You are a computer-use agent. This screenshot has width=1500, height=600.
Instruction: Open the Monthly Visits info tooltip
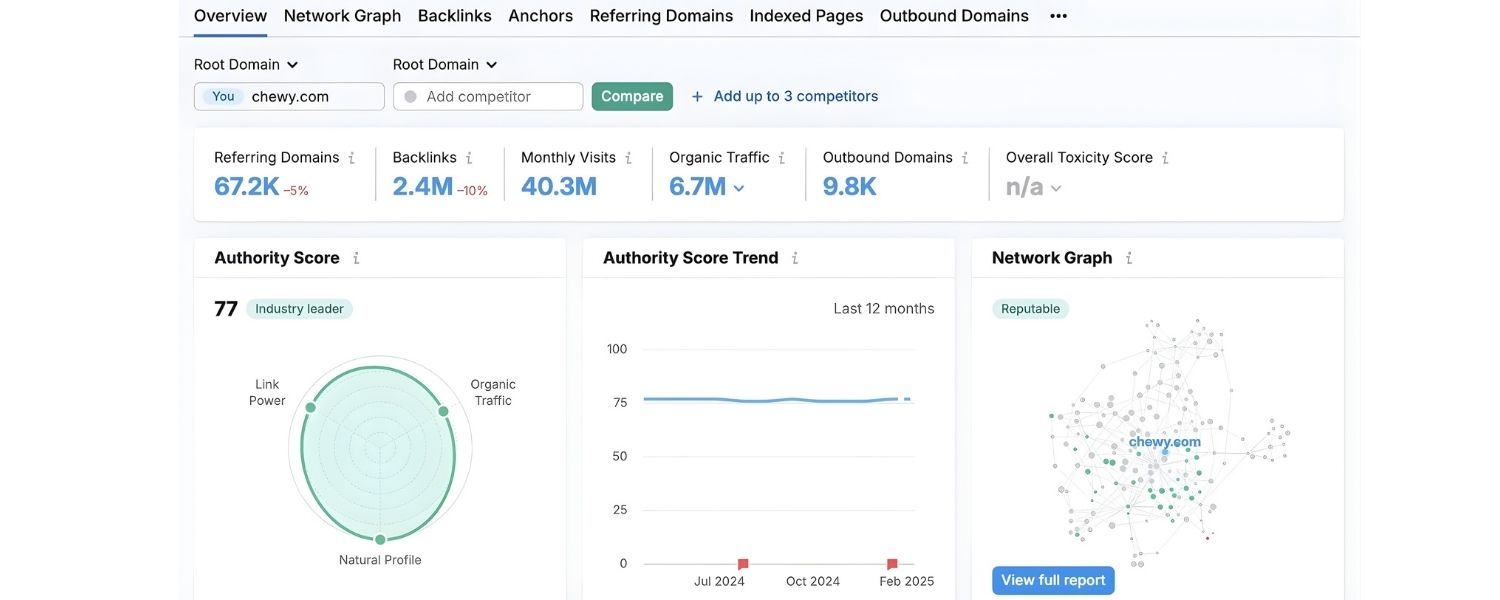(x=629, y=157)
